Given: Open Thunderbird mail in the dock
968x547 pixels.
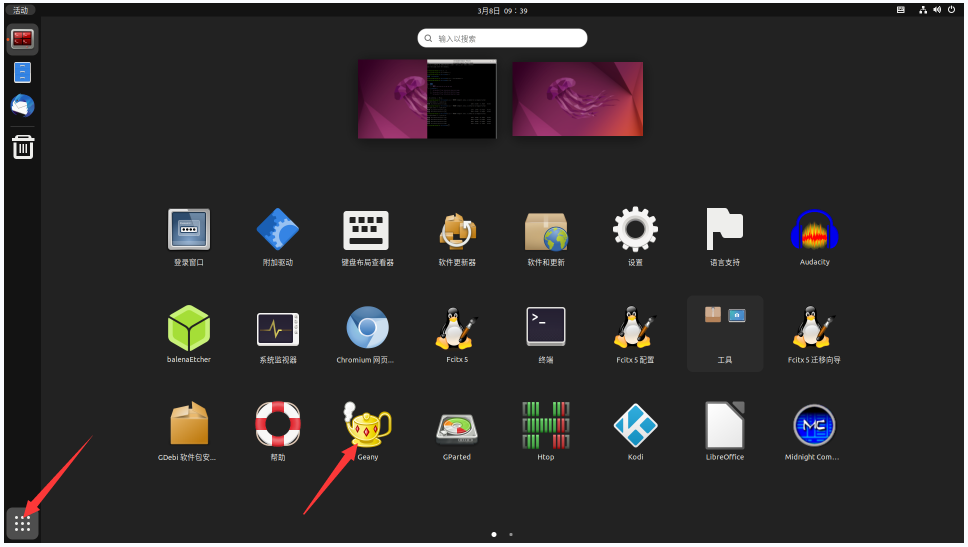Looking at the screenshot, I should point(22,105).
